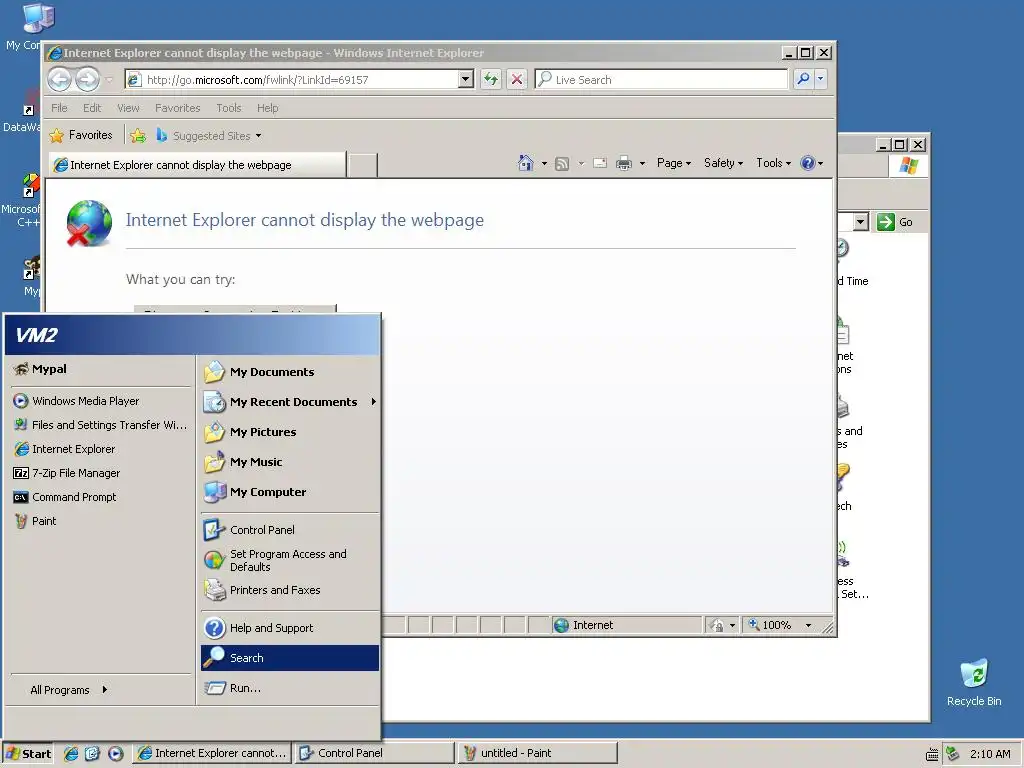Expand the address bar dropdown arrow
Viewport: 1024px width, 768px height.
(x=466, y=79)
